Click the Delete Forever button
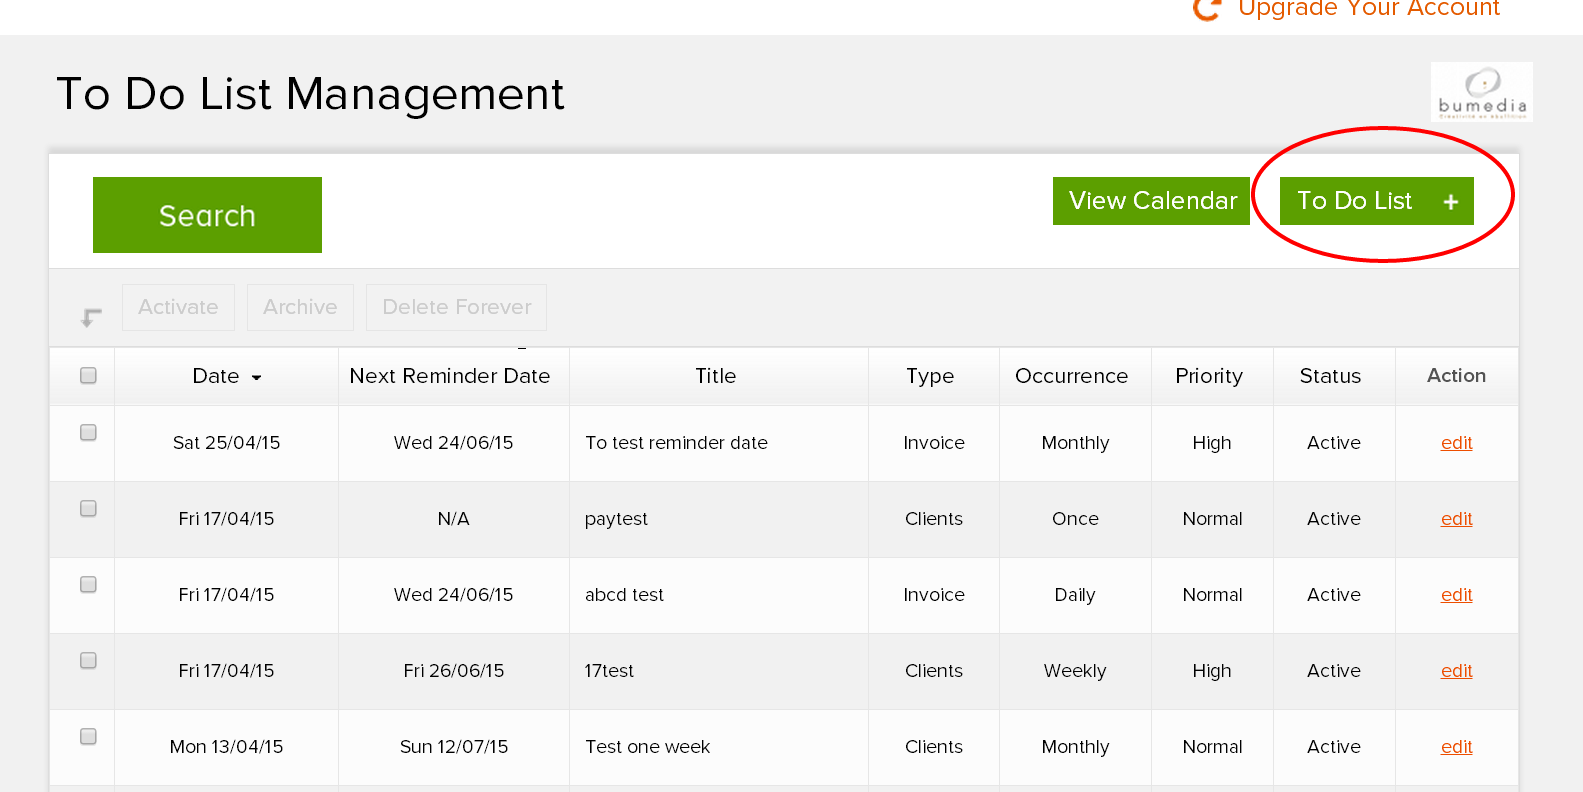This screenshot has width=1583, height=792. click(x=456, y=307)
